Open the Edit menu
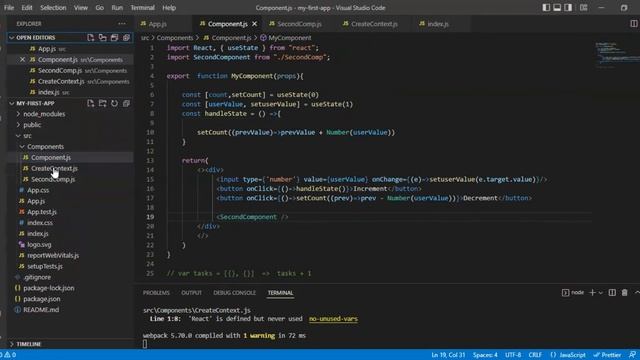The image size is (640, 360). 27,8
